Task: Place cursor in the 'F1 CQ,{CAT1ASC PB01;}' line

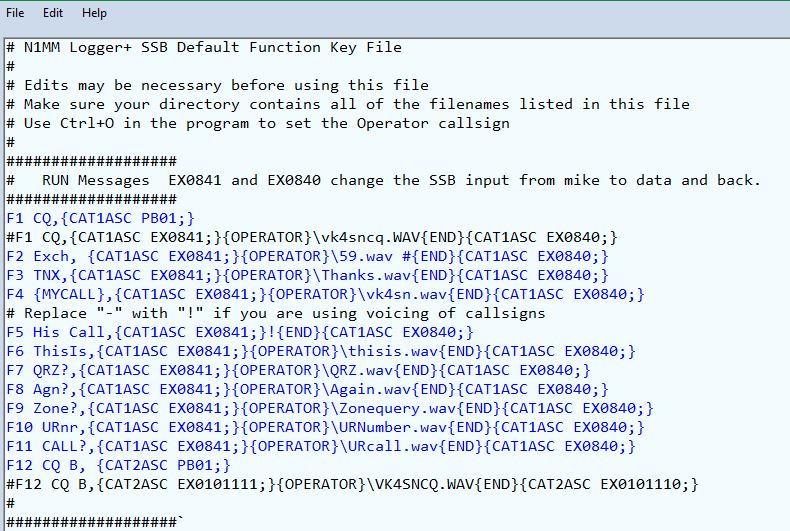Action: pos(100,218)
